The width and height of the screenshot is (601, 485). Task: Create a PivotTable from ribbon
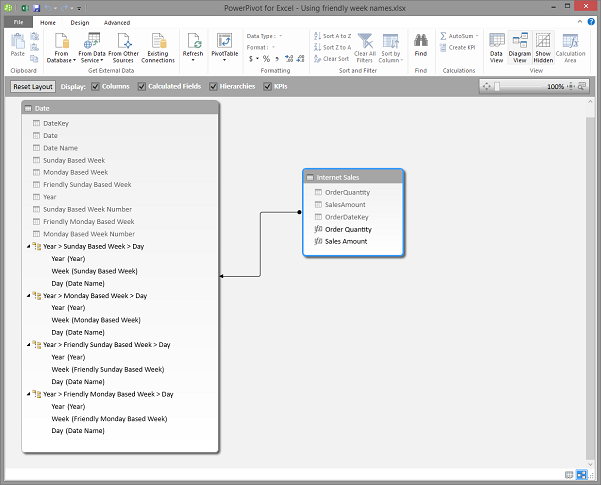[225, 47]
